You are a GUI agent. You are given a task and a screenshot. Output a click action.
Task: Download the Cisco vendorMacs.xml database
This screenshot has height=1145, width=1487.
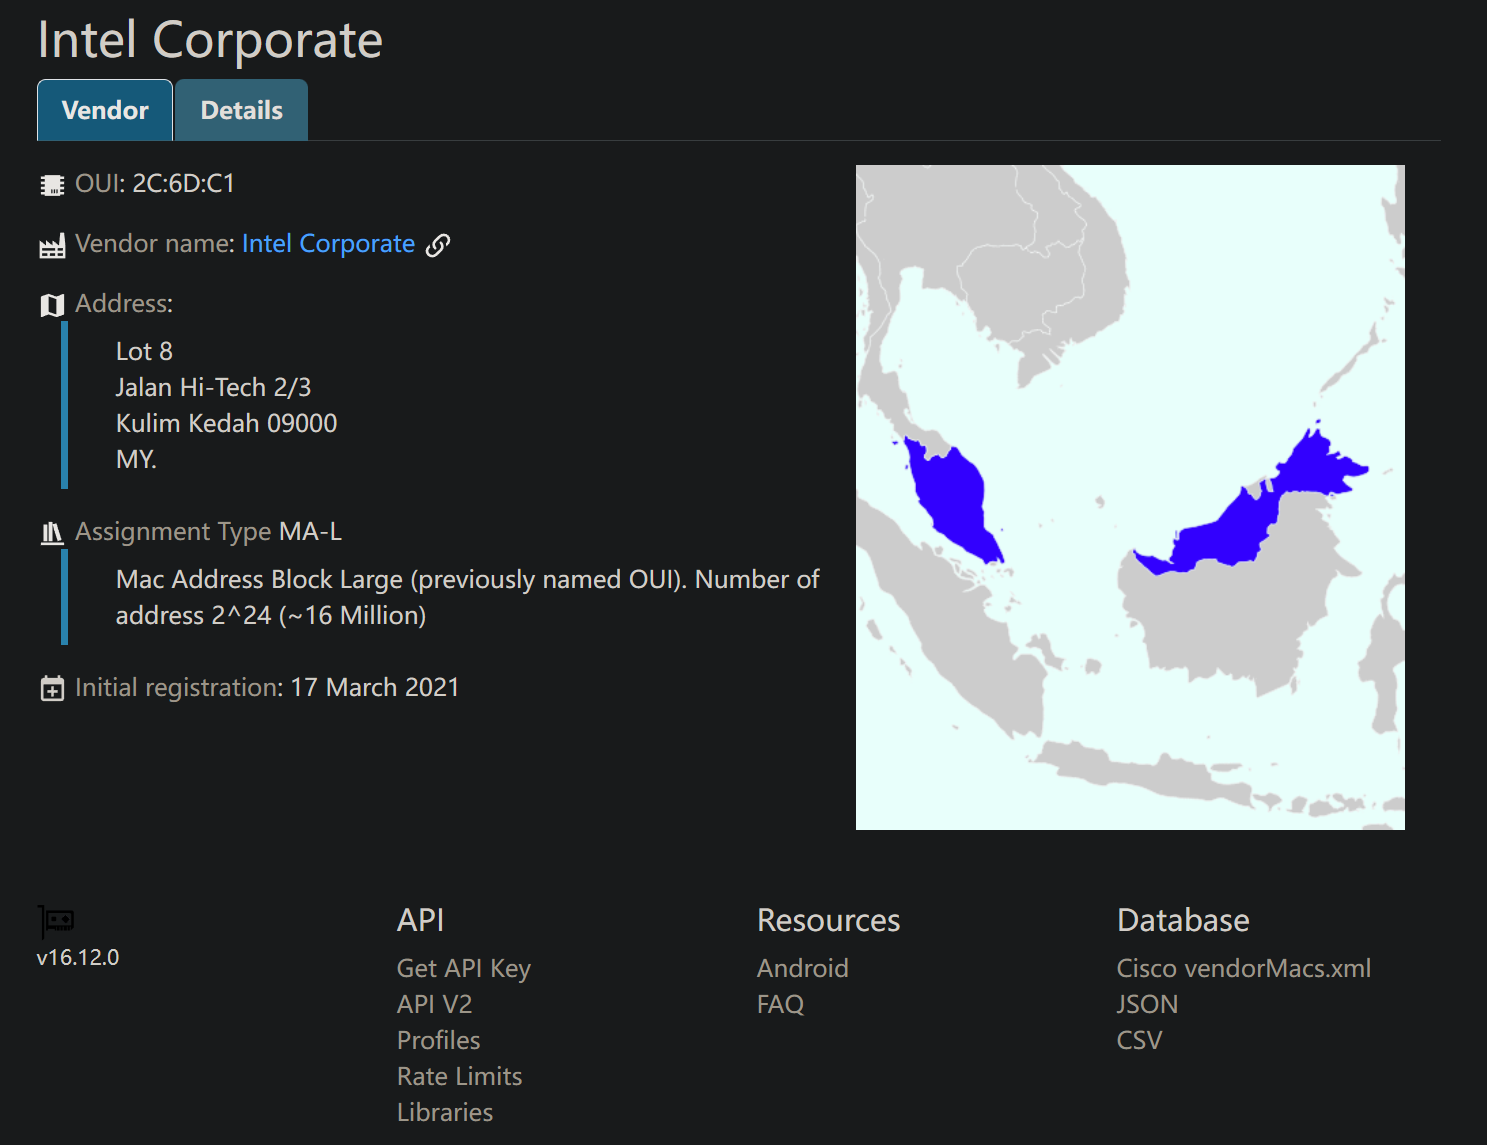pos(1244,968)
